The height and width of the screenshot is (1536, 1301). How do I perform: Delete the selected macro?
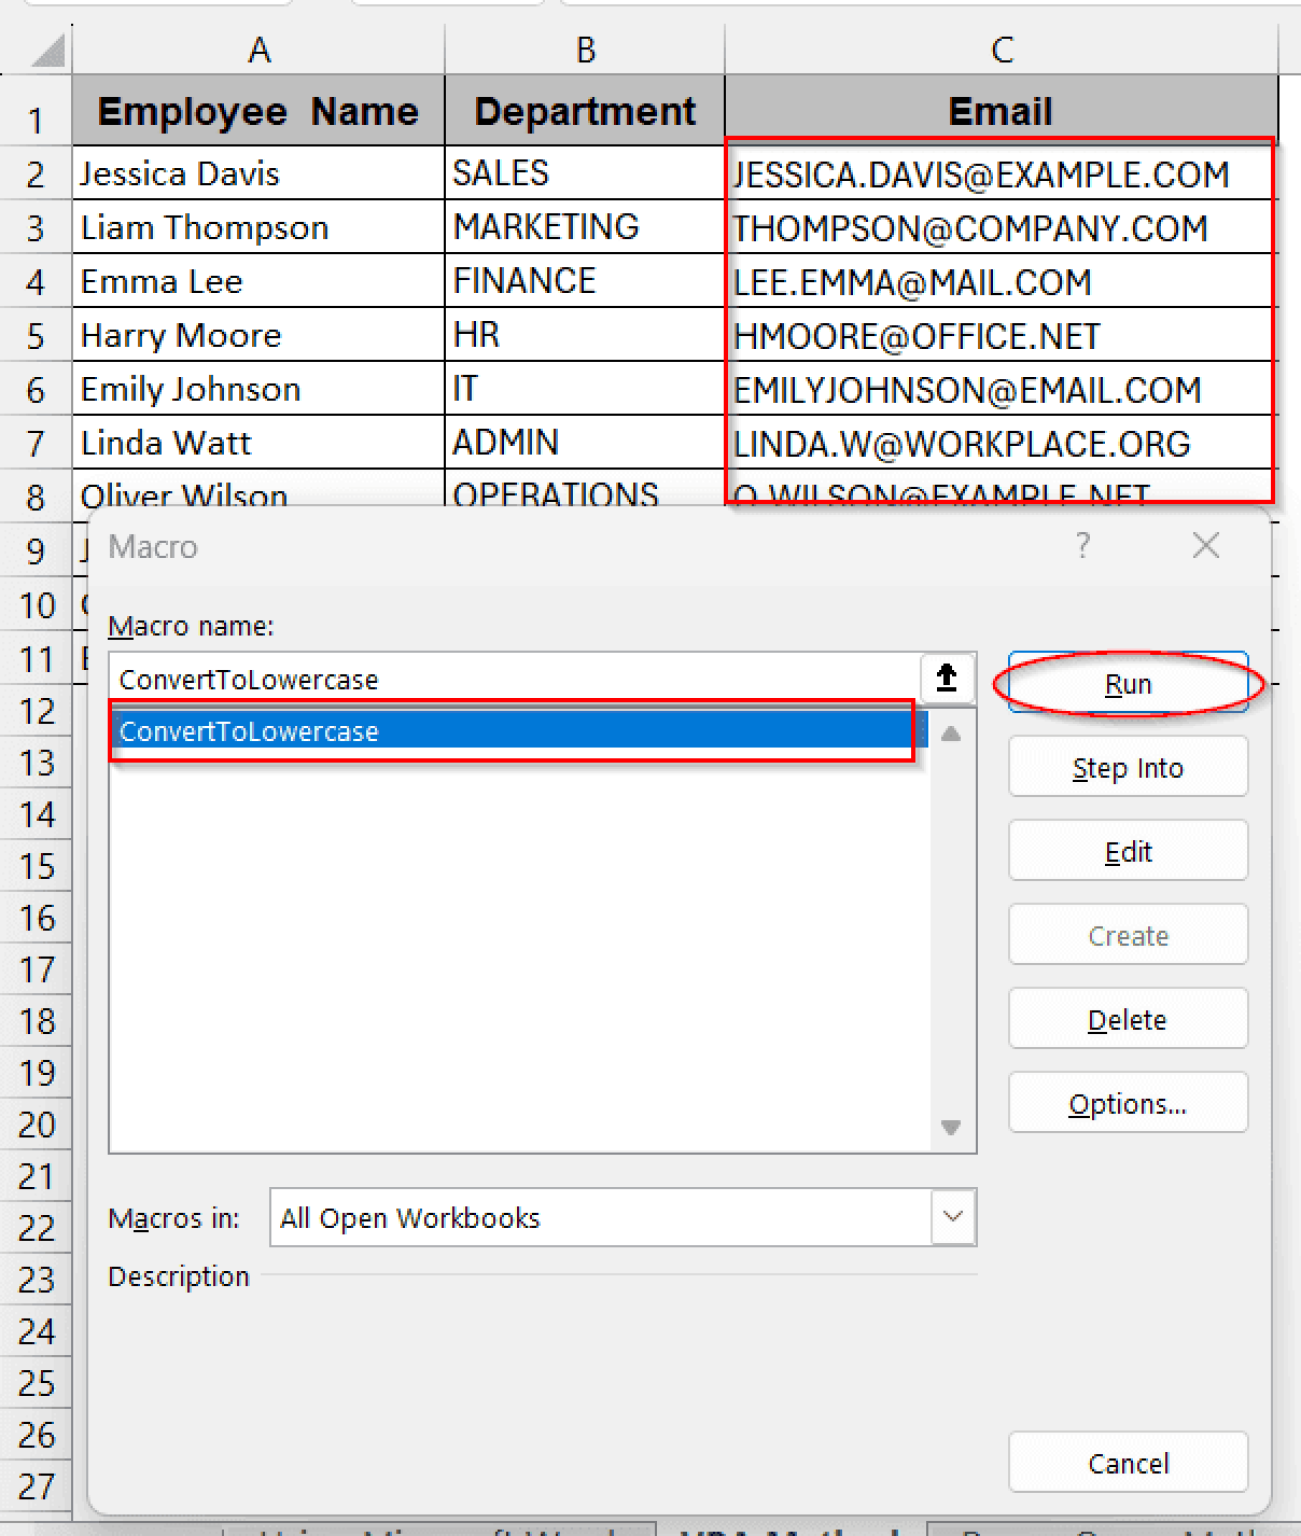coord(1127,1019)
